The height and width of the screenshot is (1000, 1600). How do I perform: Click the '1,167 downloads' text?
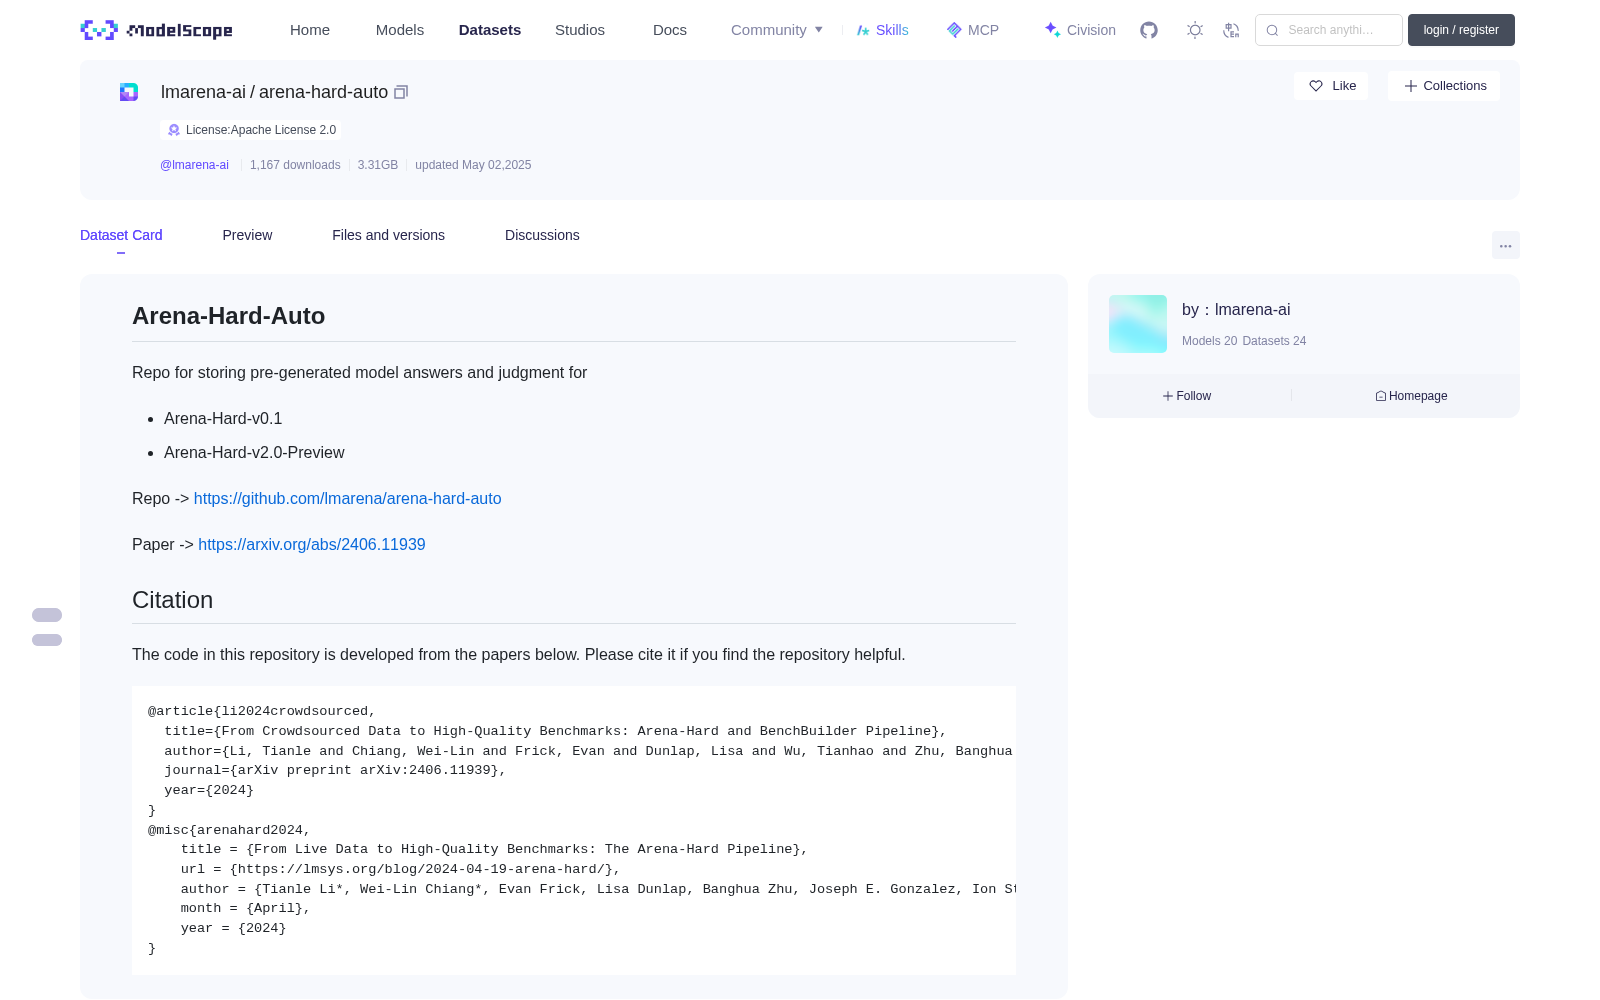click(295, 165)
